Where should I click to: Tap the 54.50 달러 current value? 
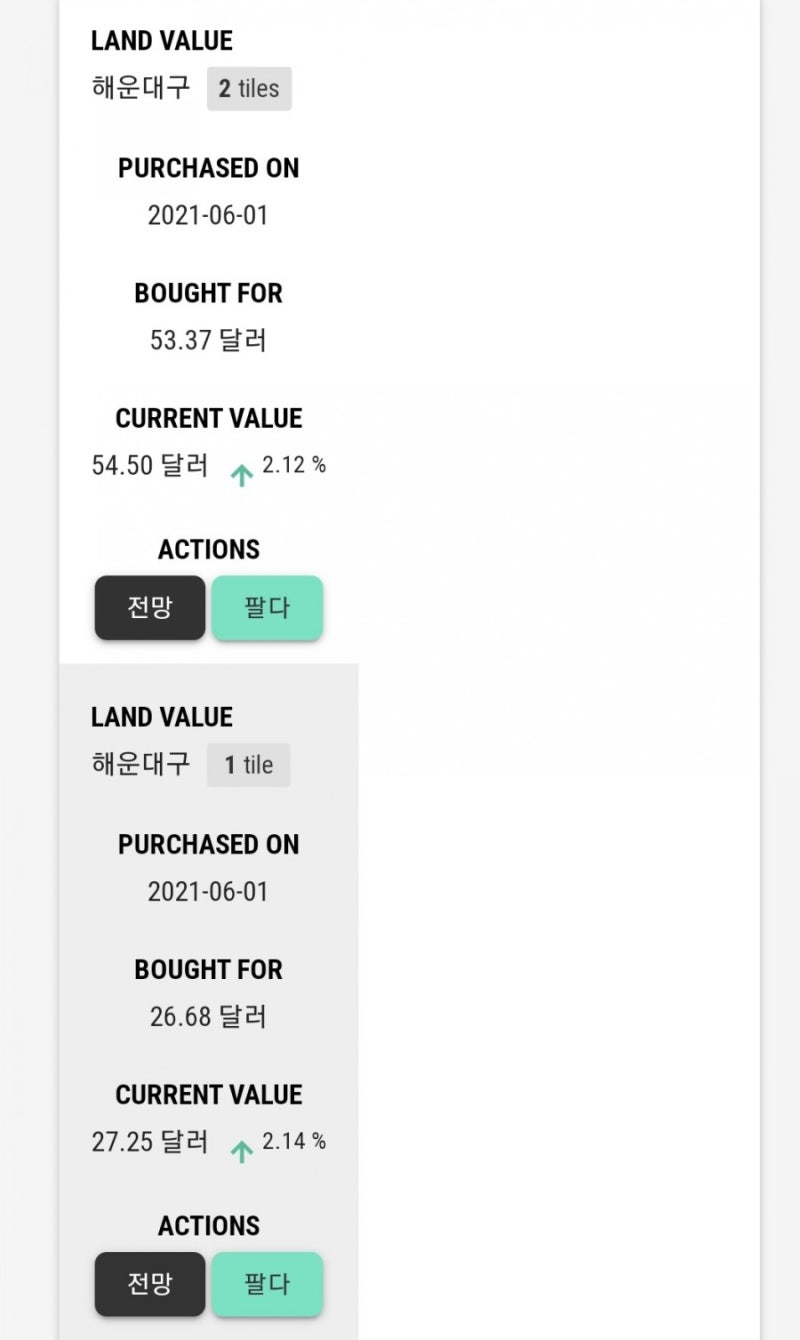150,466
